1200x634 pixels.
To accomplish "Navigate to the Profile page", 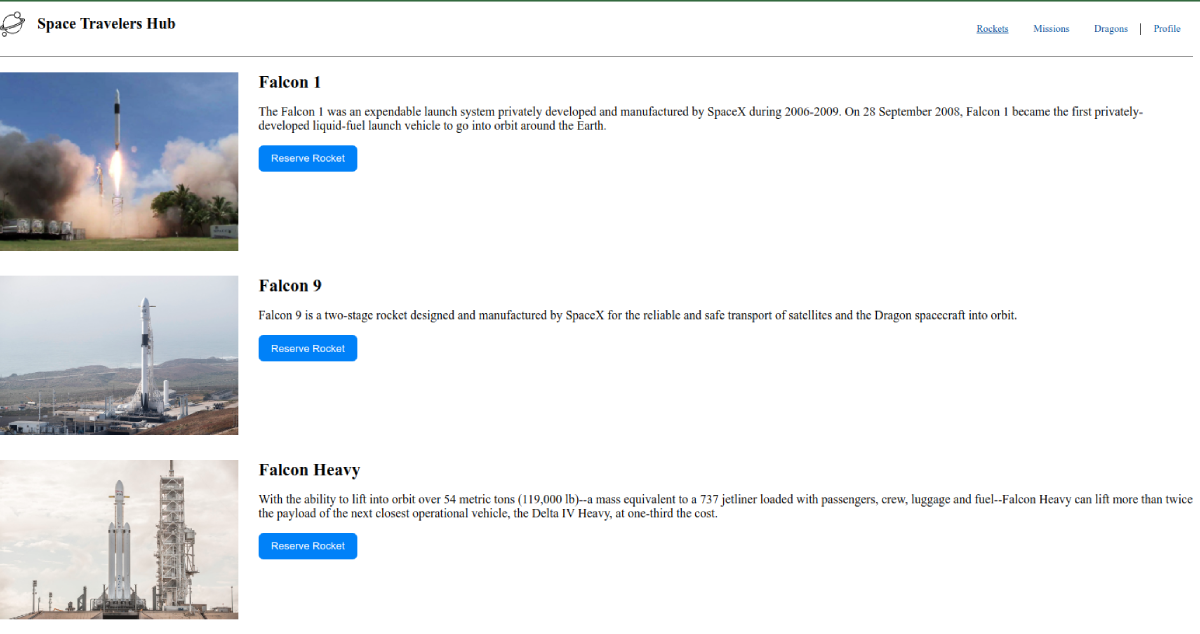I will coord(1167,29).
